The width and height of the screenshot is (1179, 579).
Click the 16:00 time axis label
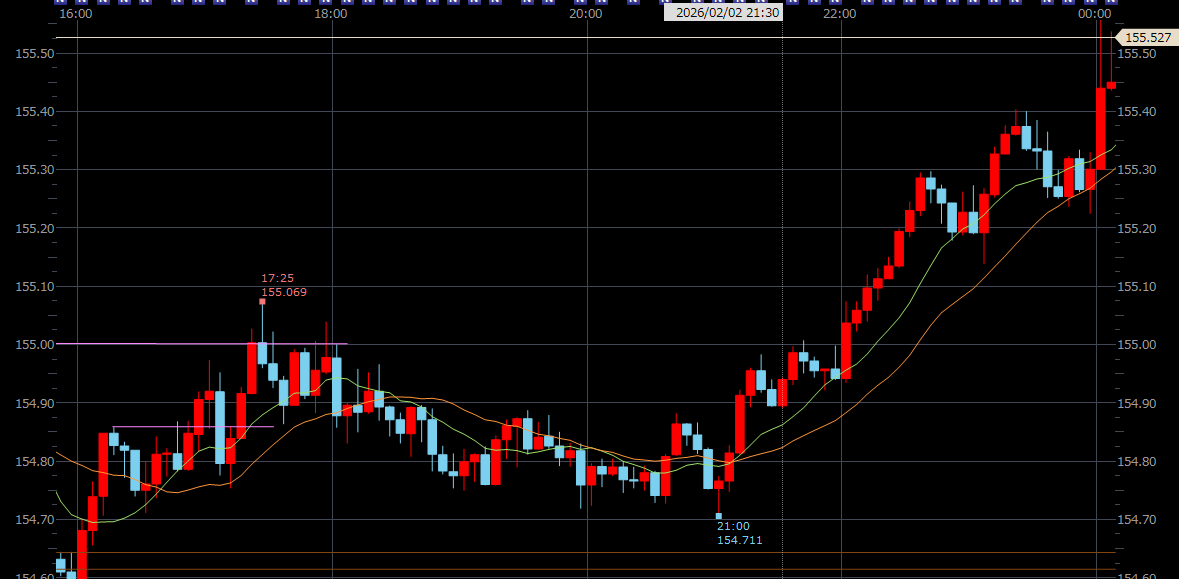76,14
